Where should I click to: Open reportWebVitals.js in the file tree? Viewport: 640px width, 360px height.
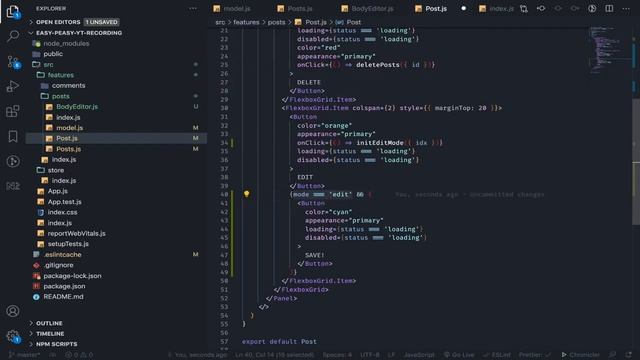(76, 233)
